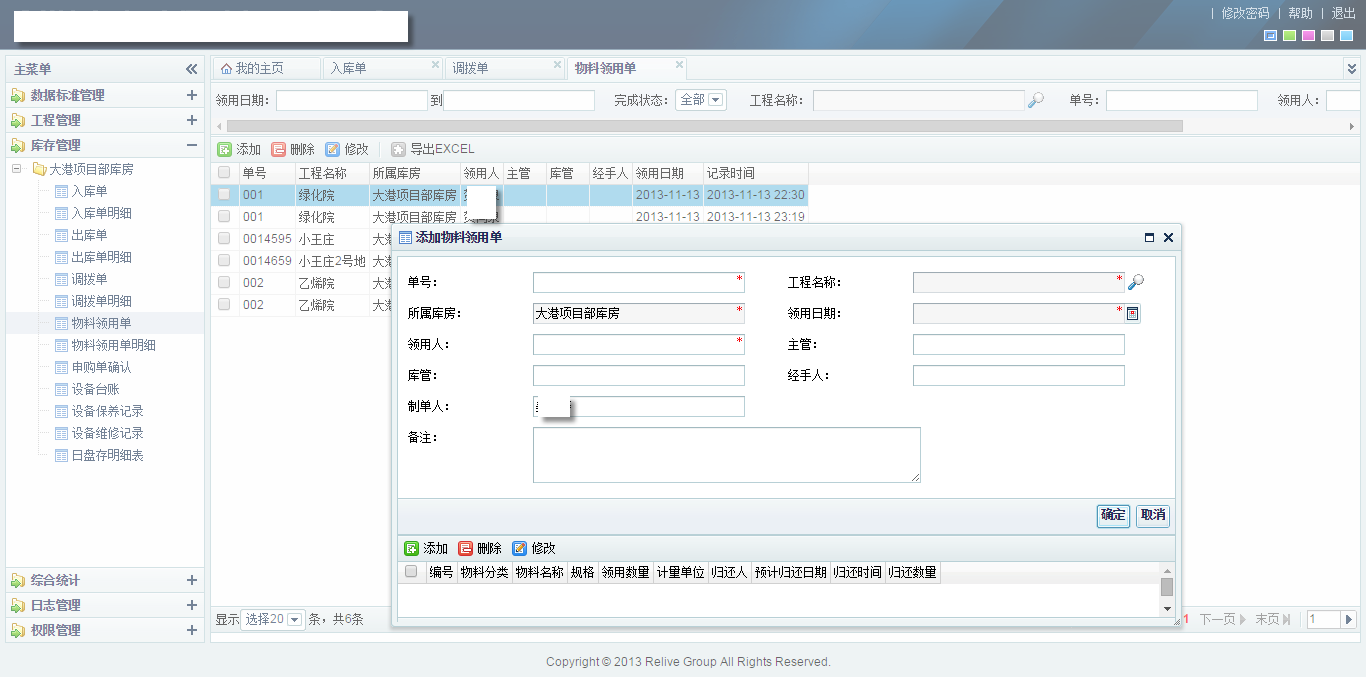1366x677 pixels.
Task: Close the 物料领用单 tab
Action: point(679,65)
